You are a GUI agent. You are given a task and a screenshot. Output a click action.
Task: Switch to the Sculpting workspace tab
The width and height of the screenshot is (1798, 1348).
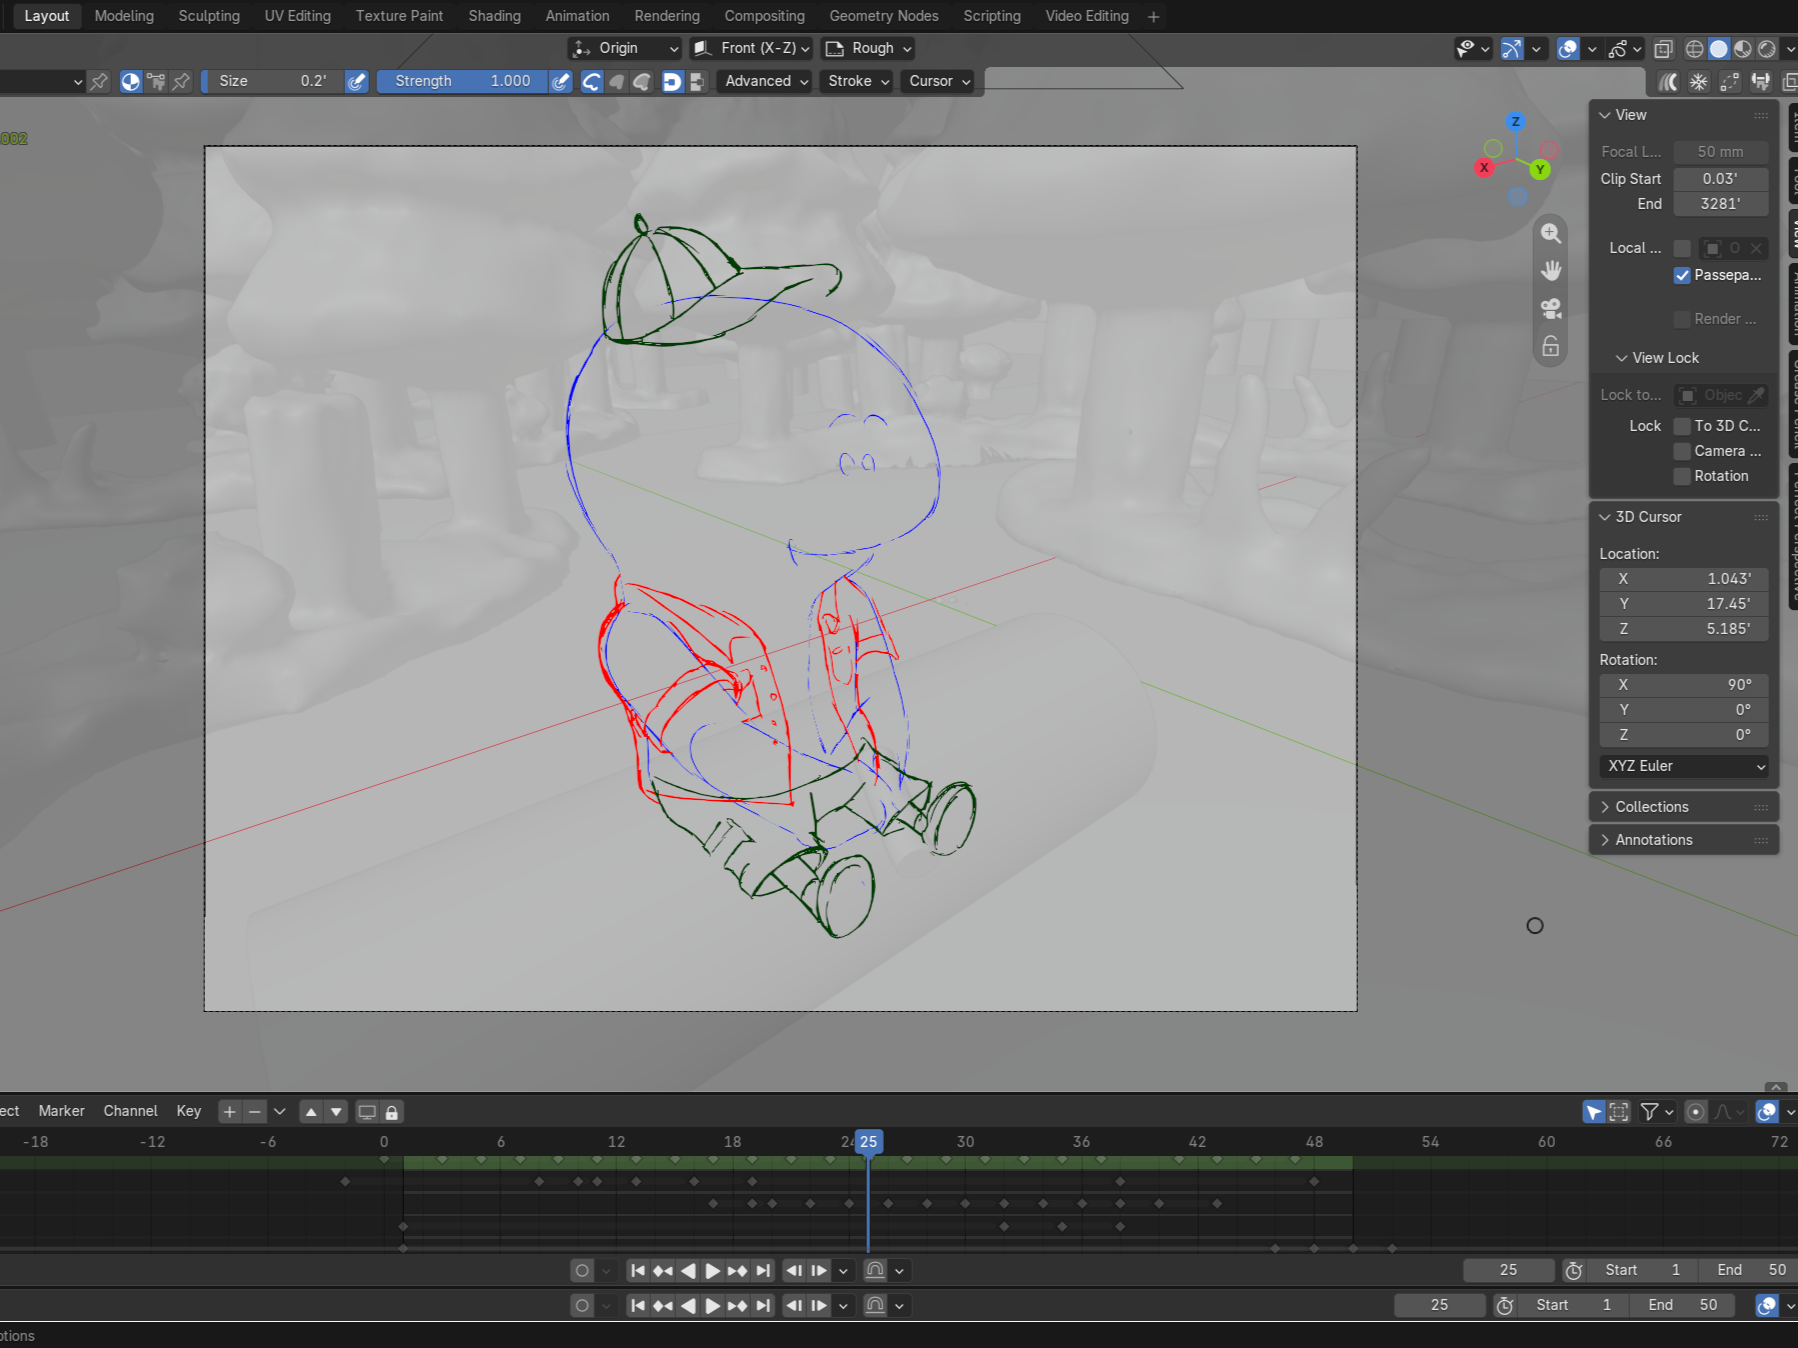pyautogui.click(x=209, y=16)
